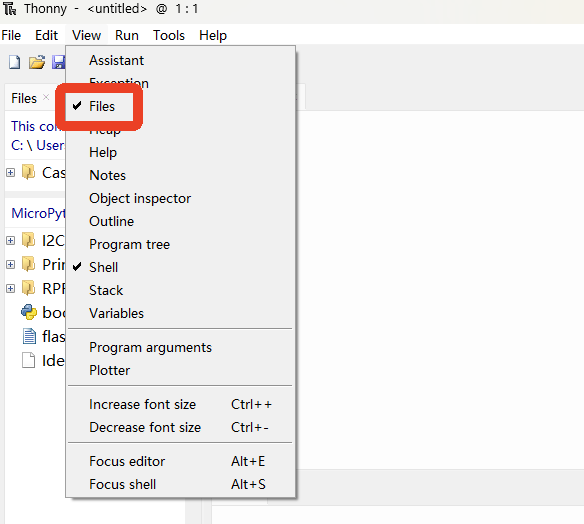Expand the Pri folder tree node

pos(10,265)
